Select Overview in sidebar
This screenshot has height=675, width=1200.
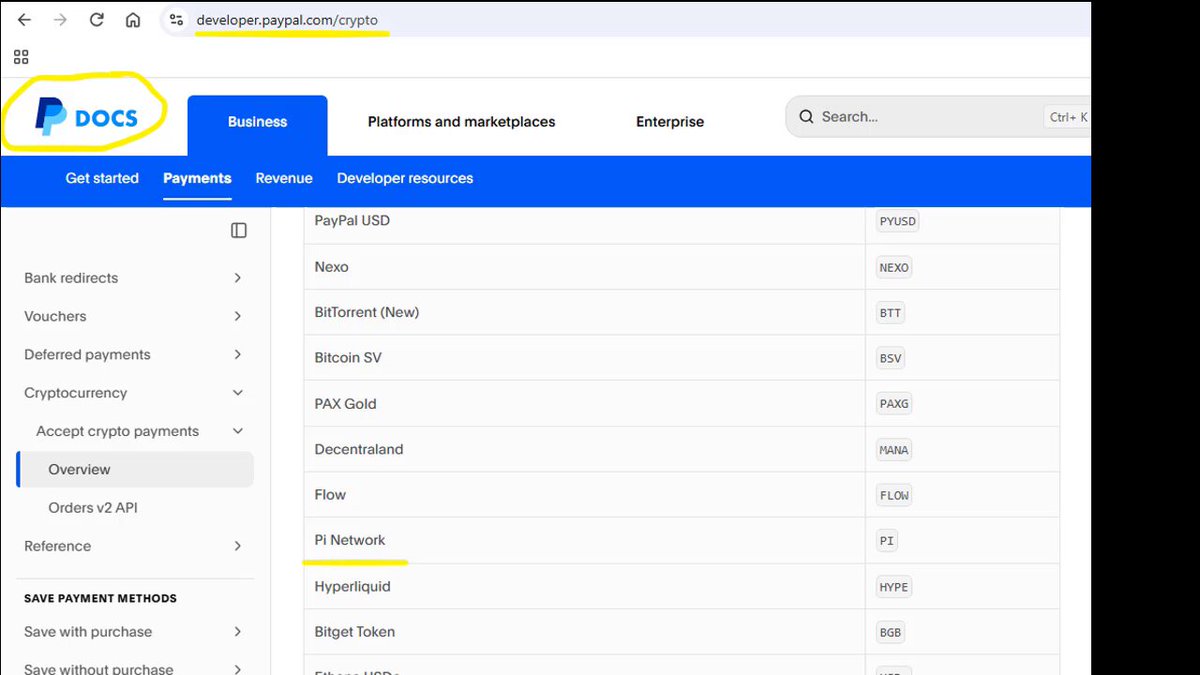point(135,469)
